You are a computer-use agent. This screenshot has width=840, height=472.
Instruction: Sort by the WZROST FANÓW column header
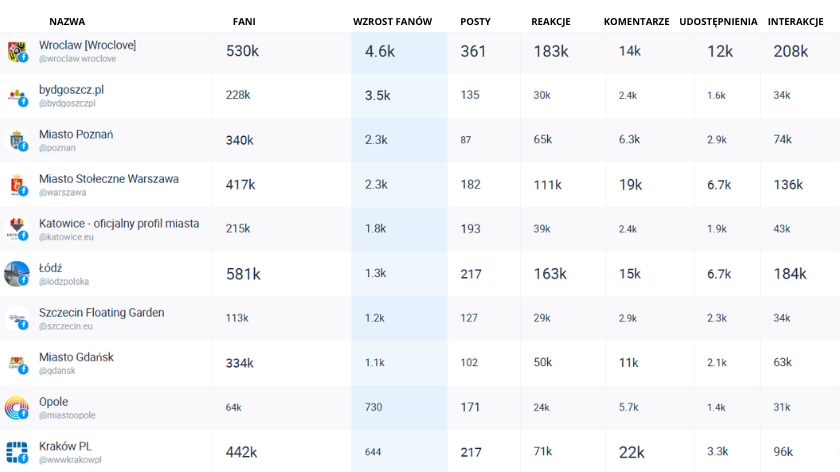(x=398, y=21)
